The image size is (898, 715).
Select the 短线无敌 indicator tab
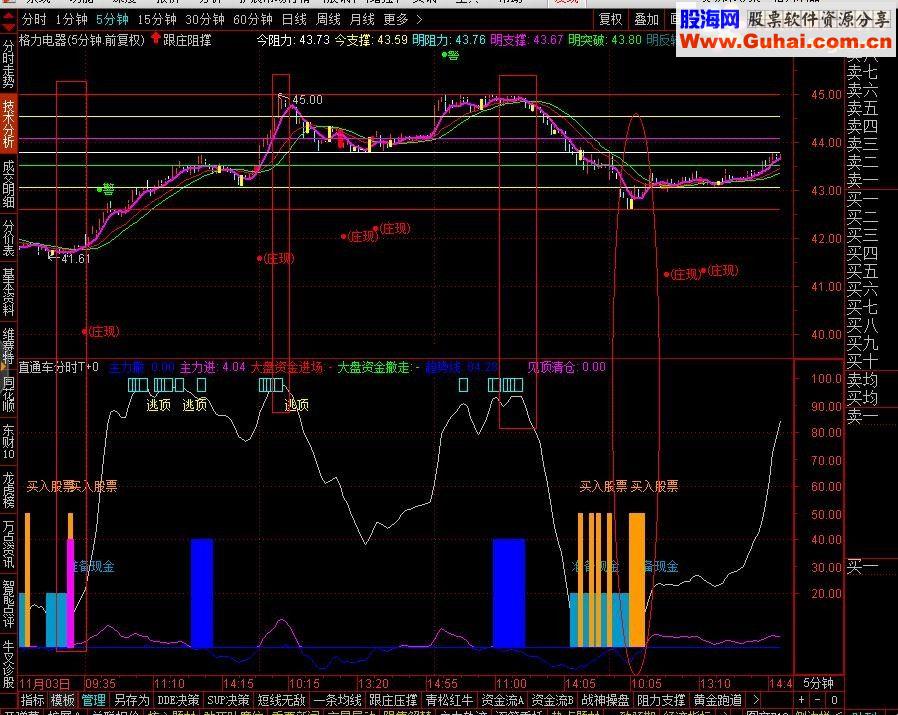click(x=281, y=700)
